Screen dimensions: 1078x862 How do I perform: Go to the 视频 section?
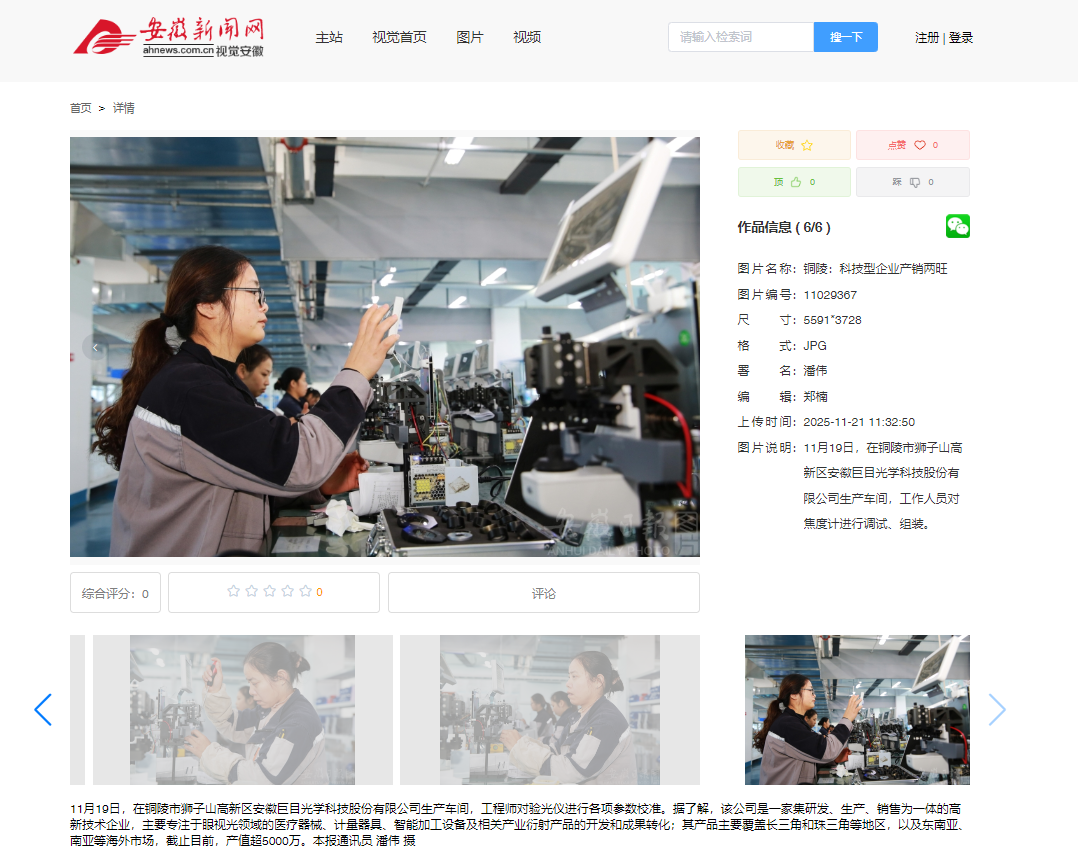coord(527,37)
